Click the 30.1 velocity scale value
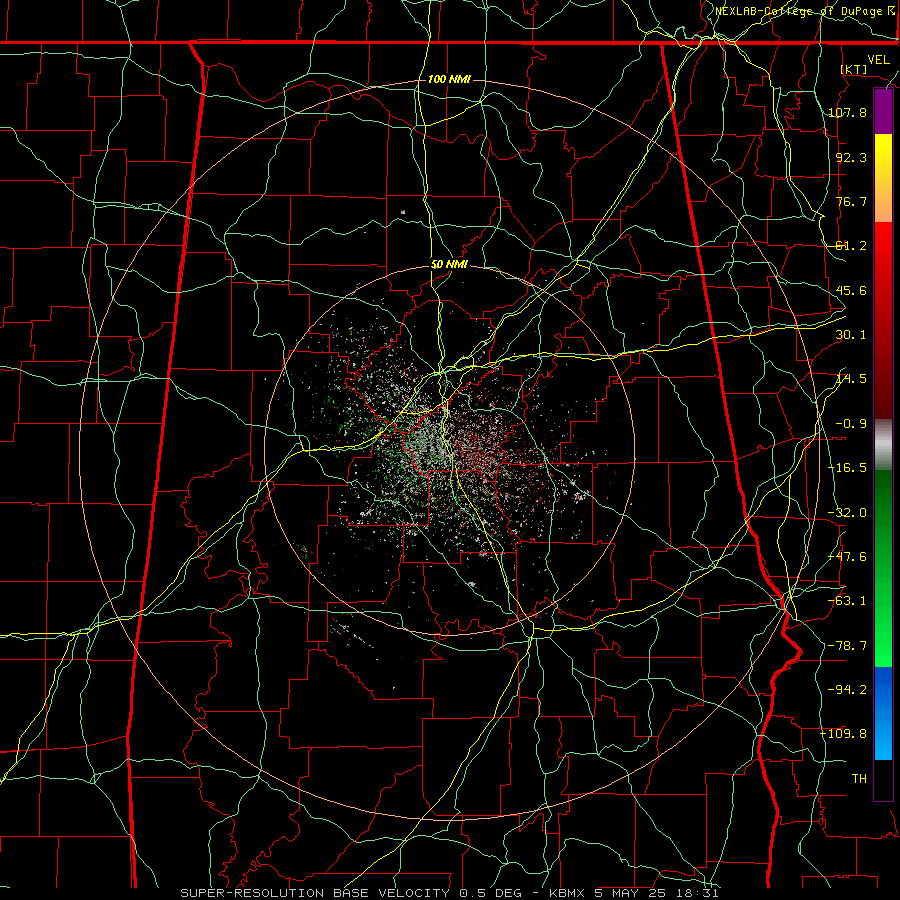The image size is (900, 900). pos(851,335)
